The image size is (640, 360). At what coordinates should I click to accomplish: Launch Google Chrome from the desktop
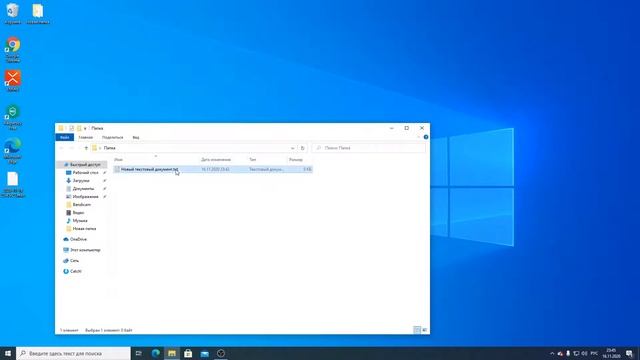pos(13,50)
